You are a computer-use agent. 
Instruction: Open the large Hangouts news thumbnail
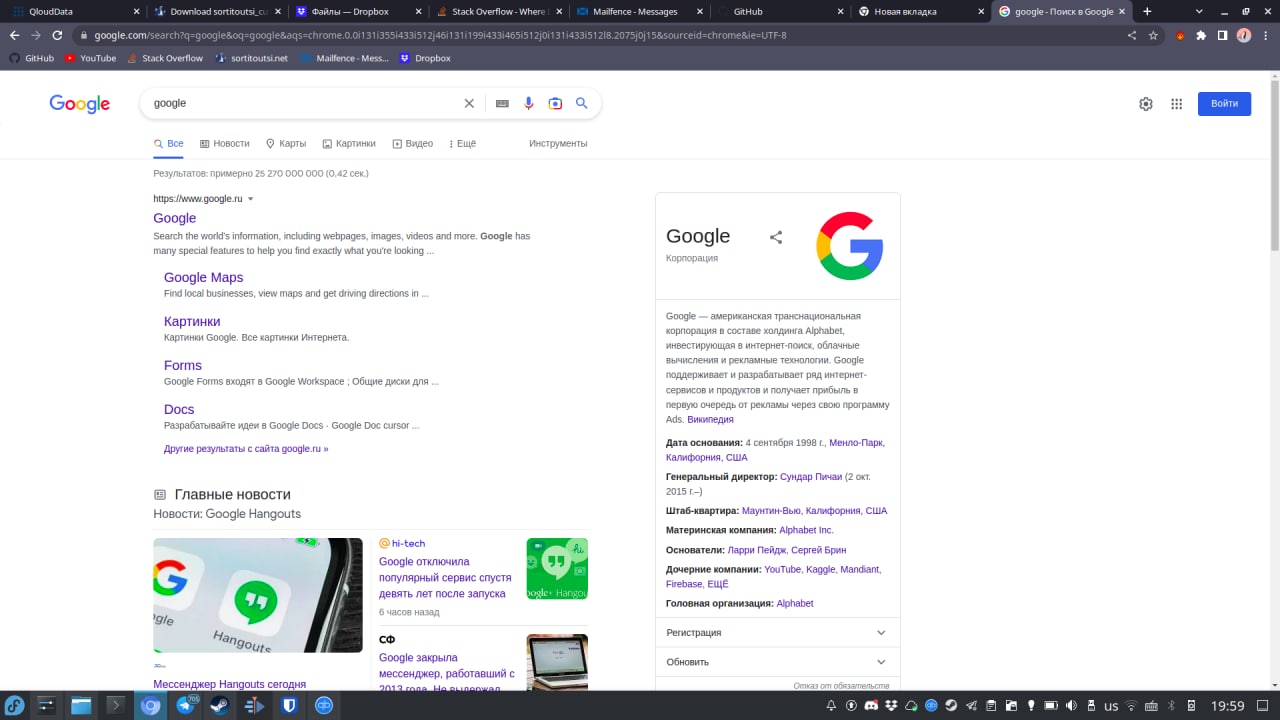[258, 596]
